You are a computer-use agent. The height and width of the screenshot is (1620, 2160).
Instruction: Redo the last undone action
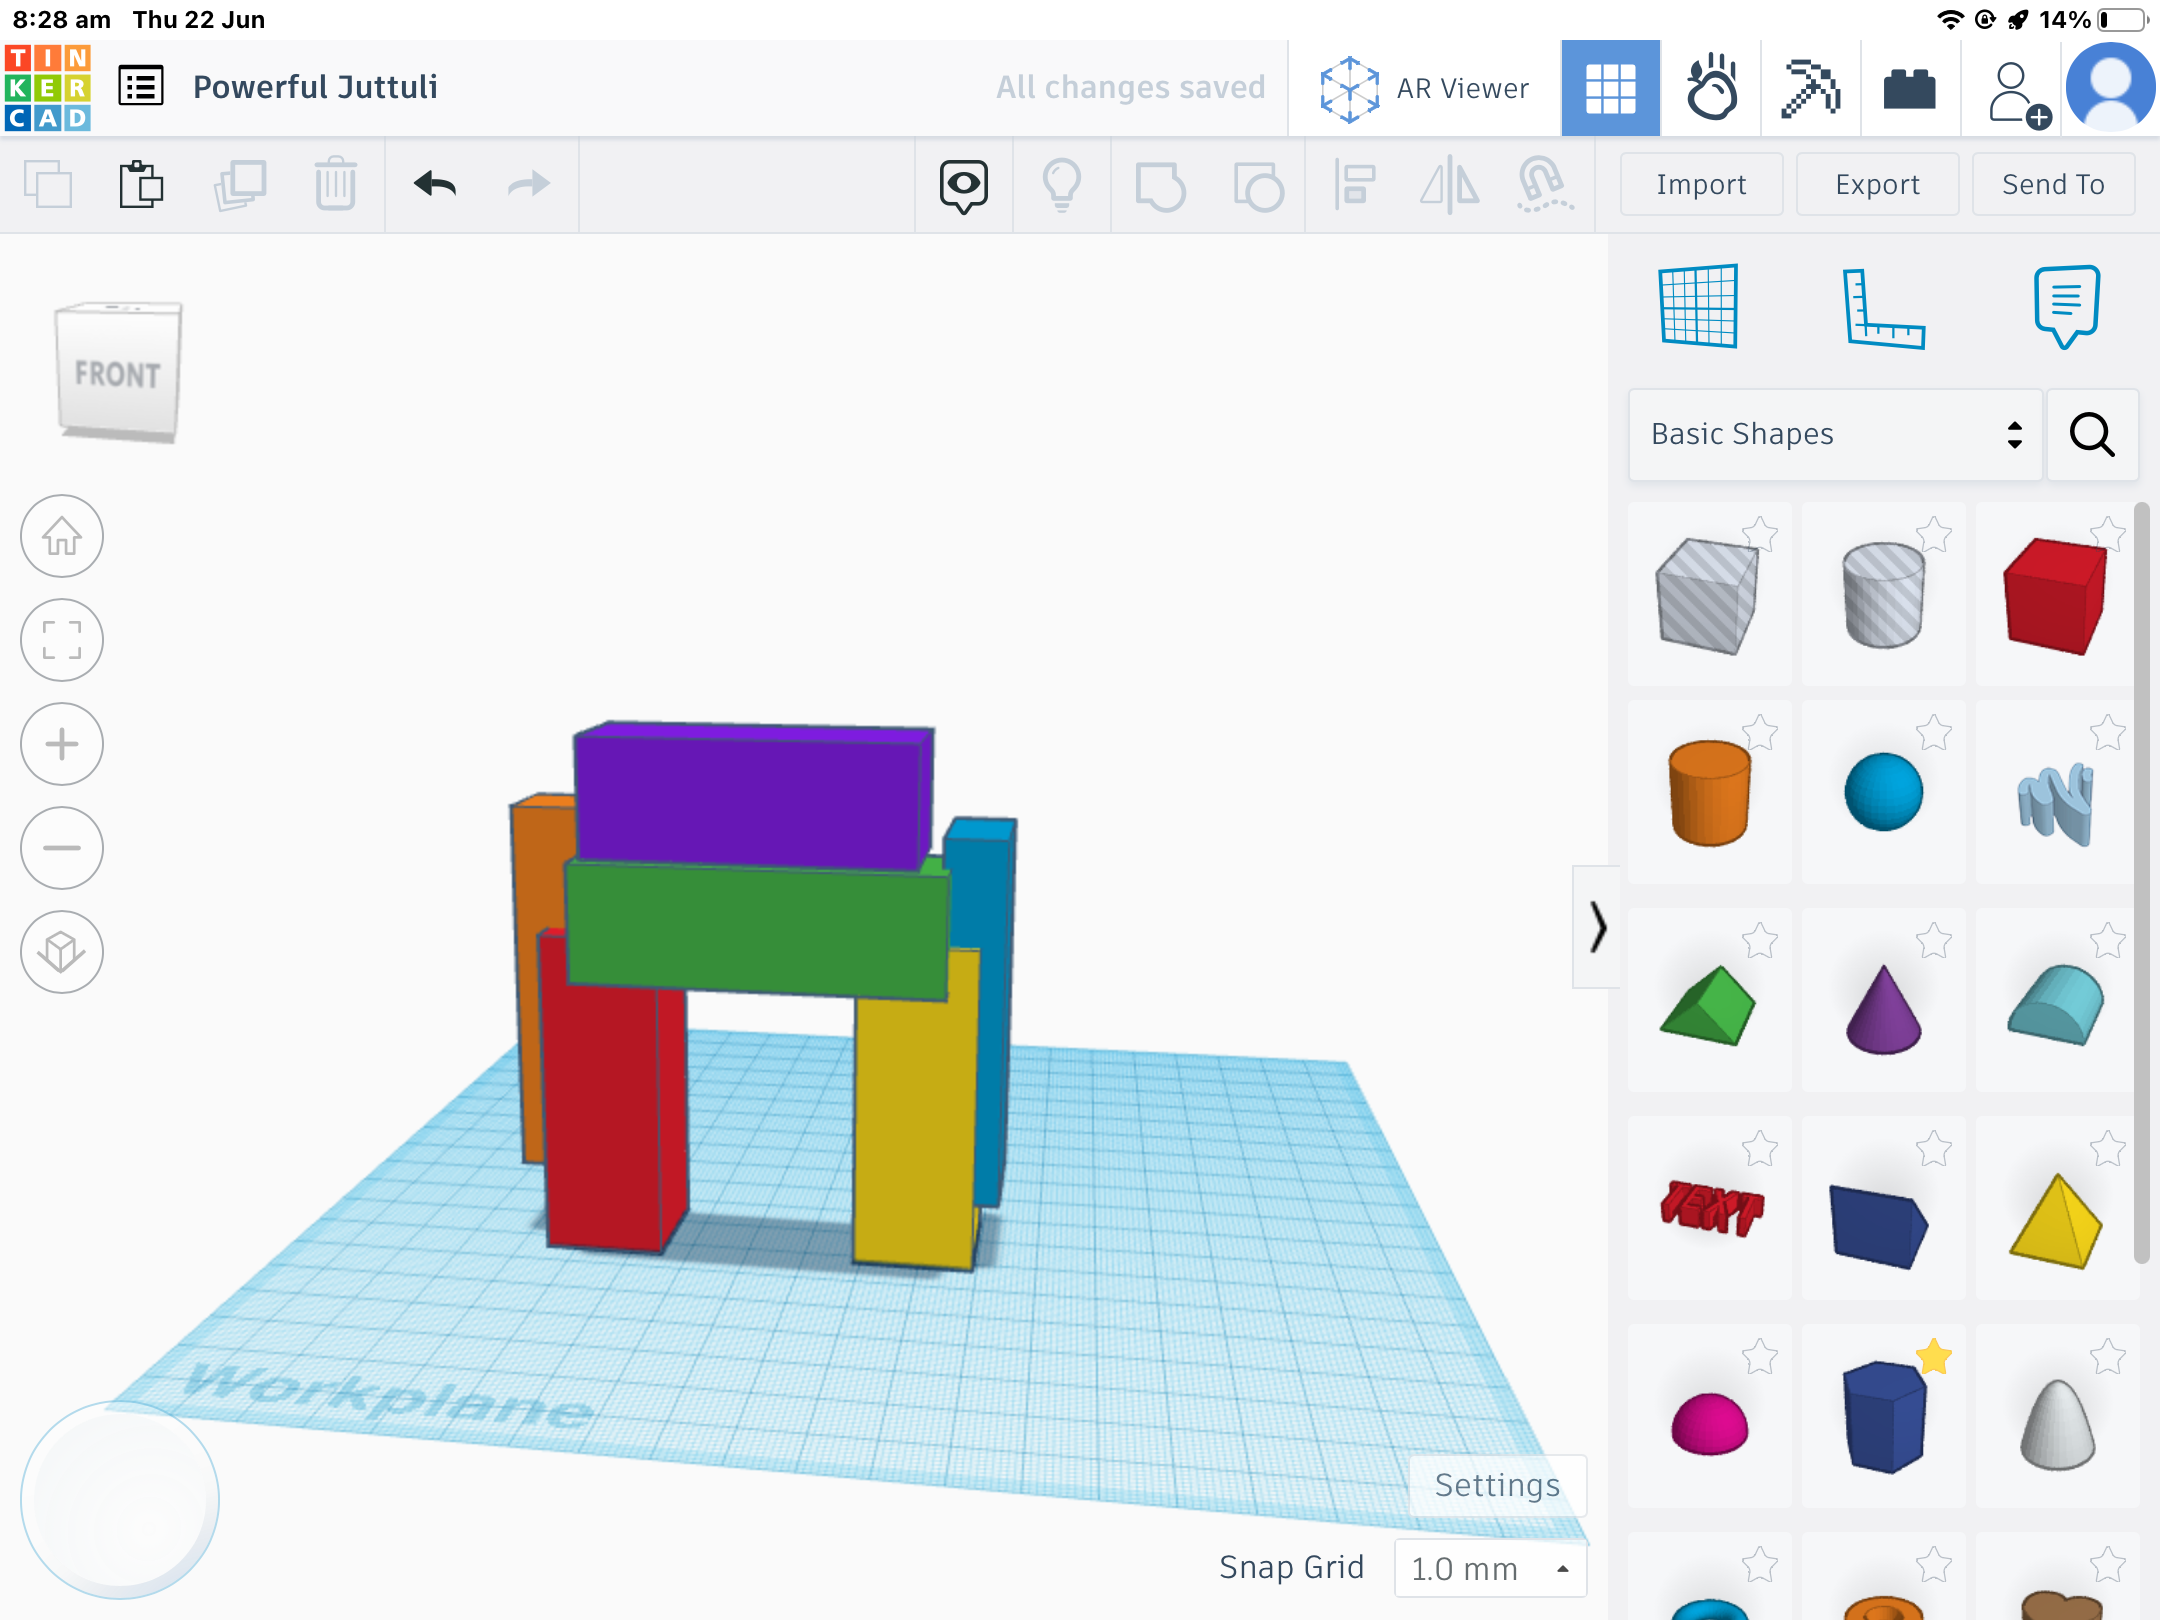point(529,184)
